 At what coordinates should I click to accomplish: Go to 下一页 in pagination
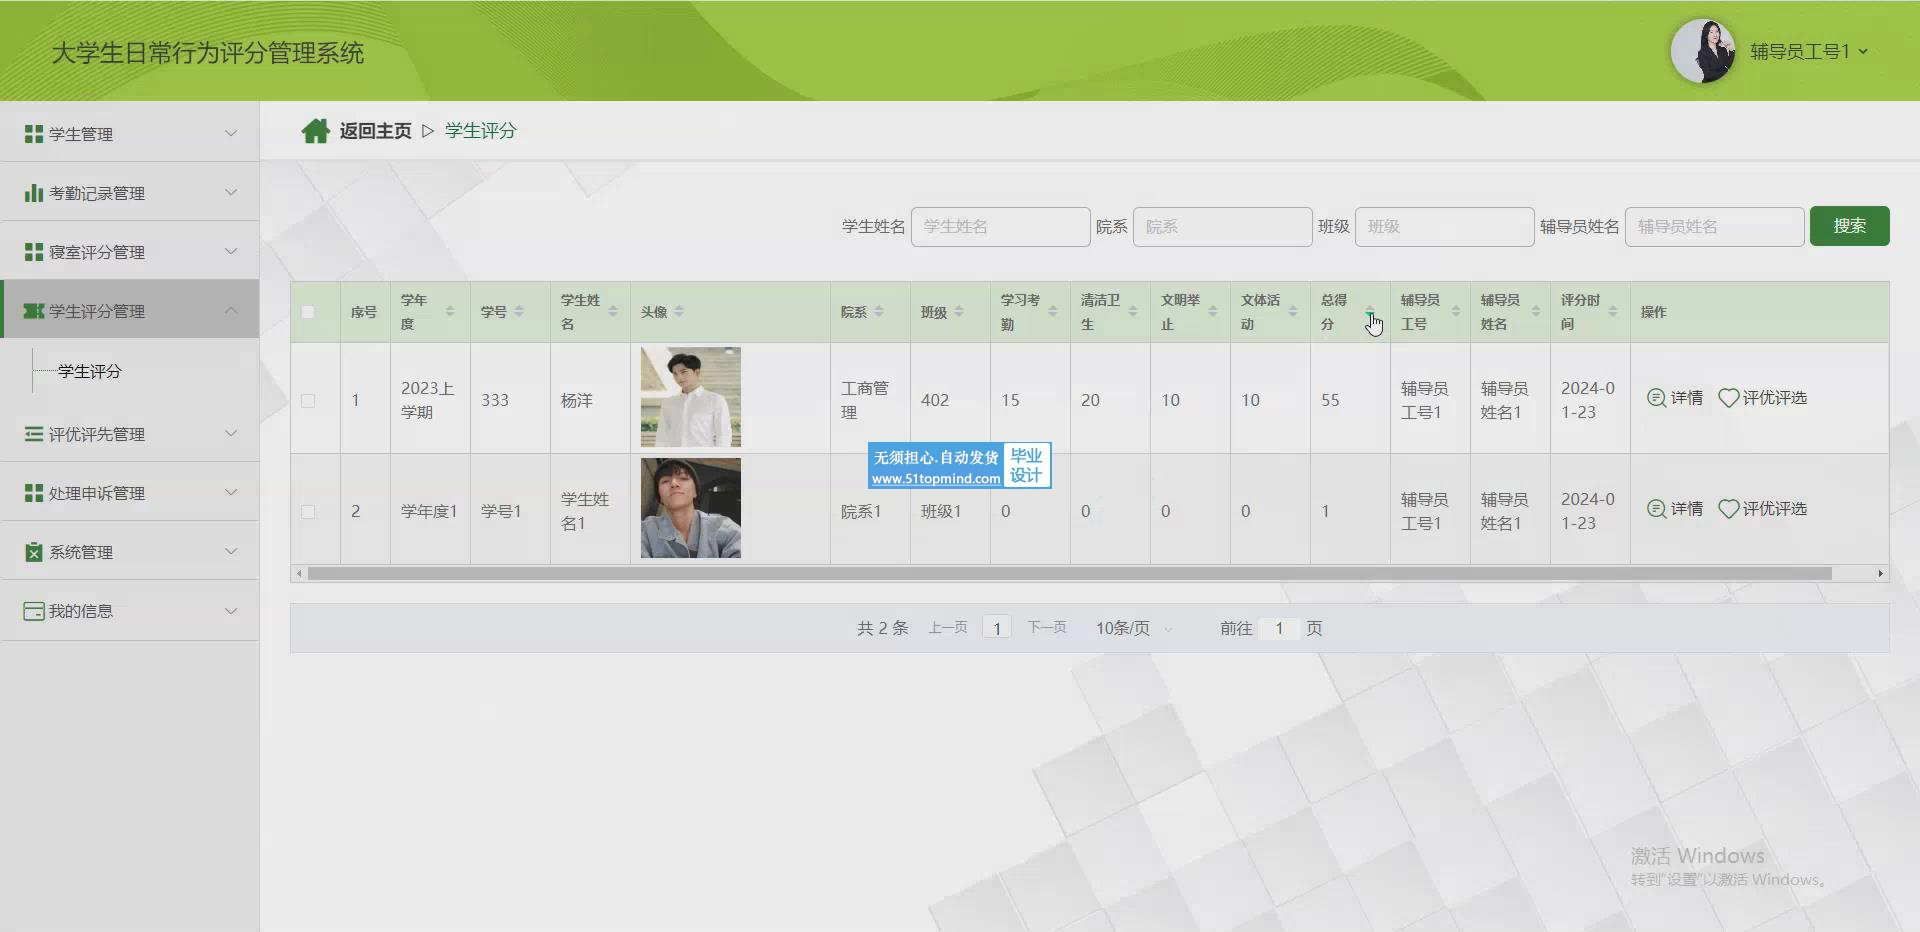[1047, 628]
